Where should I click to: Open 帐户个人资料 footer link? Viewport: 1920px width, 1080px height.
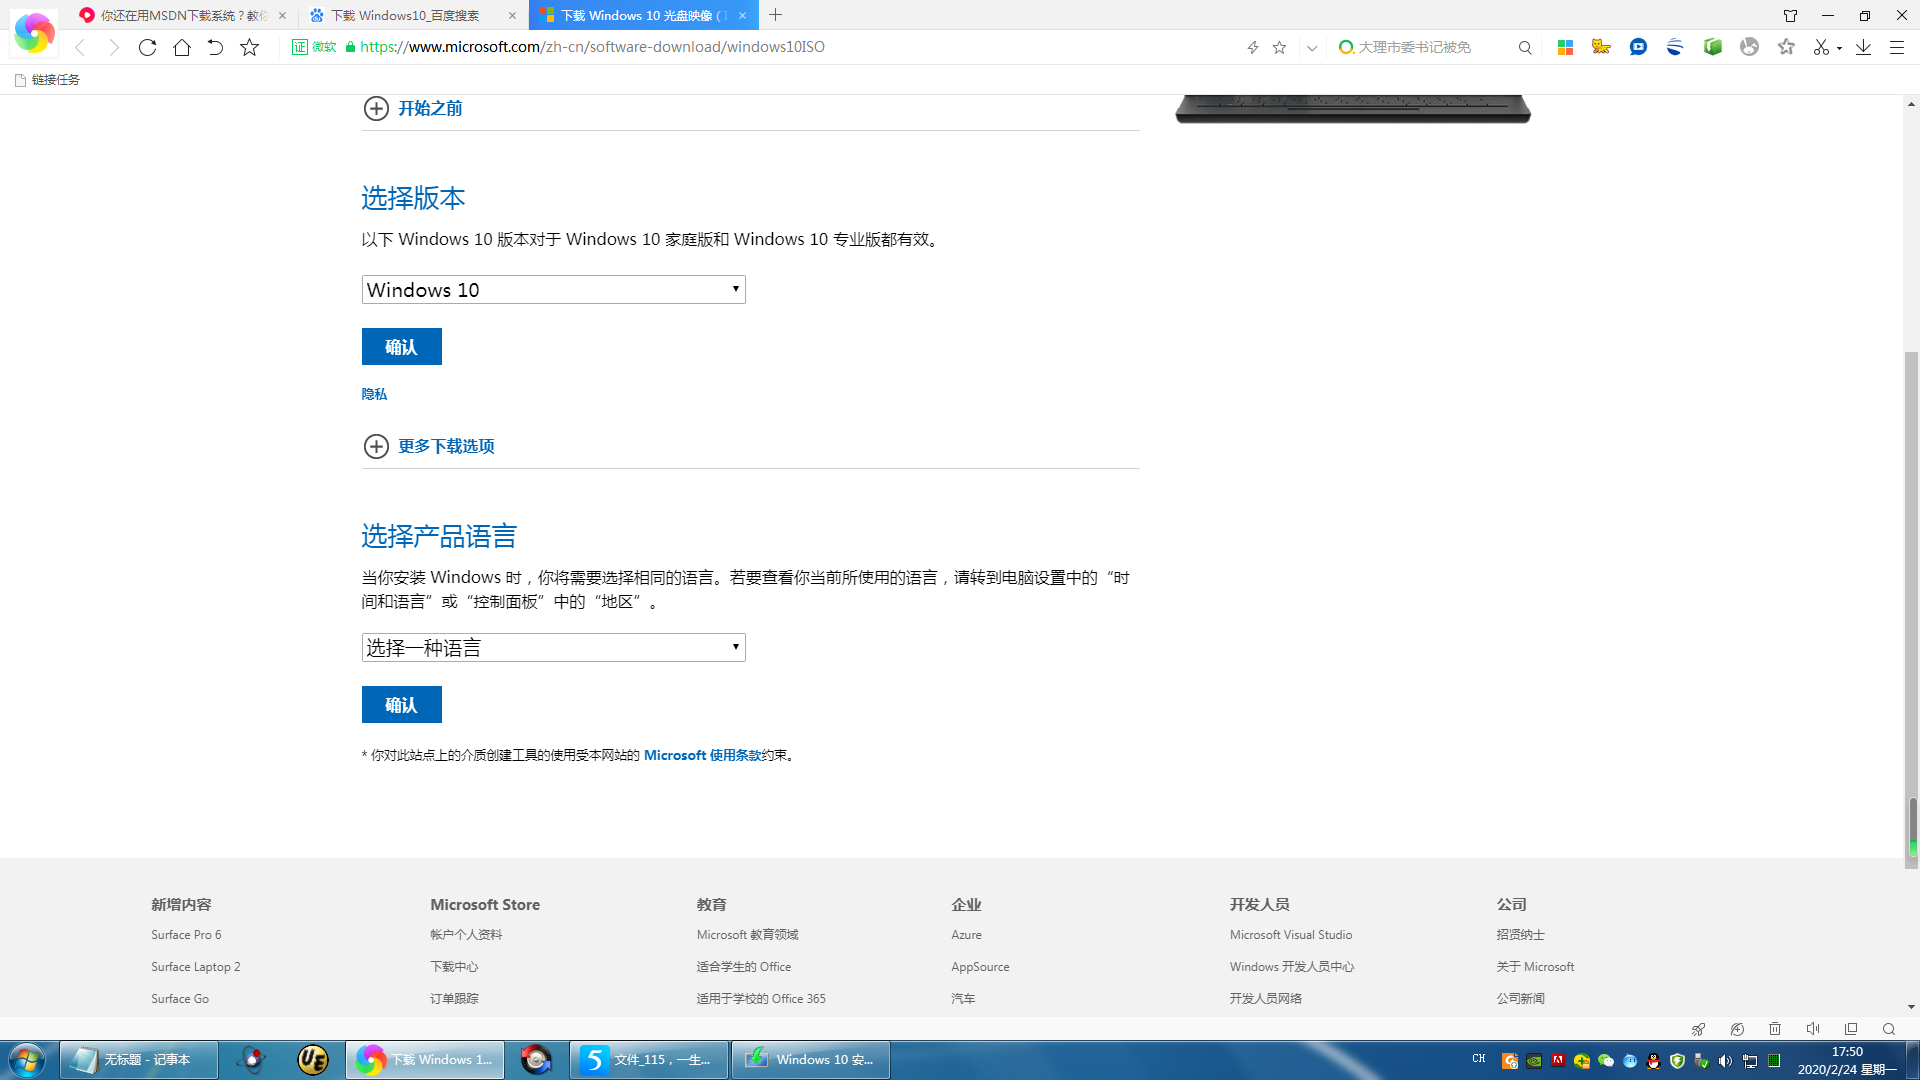point(466,935)
